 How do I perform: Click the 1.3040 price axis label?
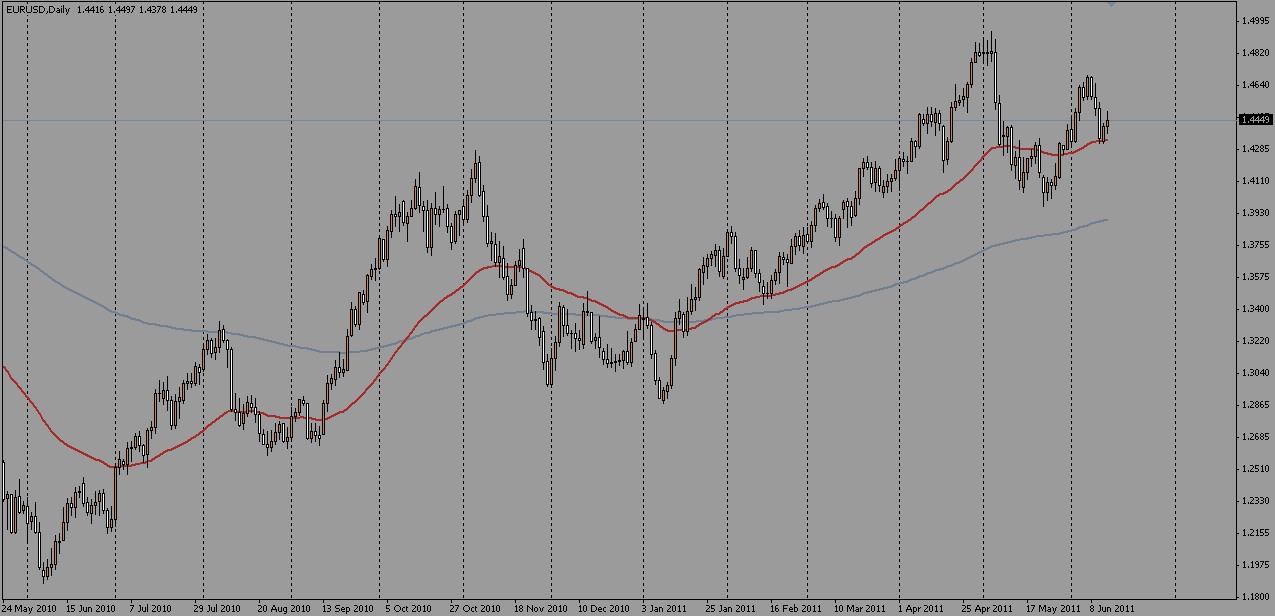(x=1256, y=373)
